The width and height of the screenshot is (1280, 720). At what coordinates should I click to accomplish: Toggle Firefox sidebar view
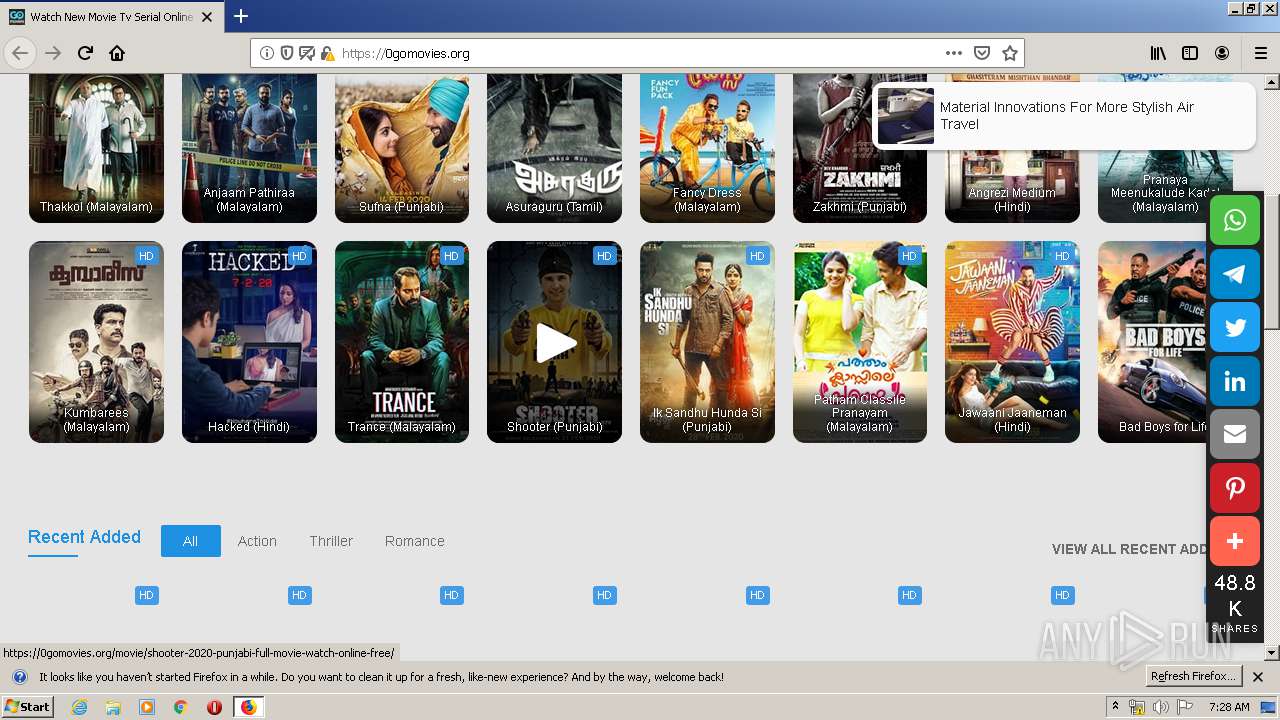coord(1190,53)
